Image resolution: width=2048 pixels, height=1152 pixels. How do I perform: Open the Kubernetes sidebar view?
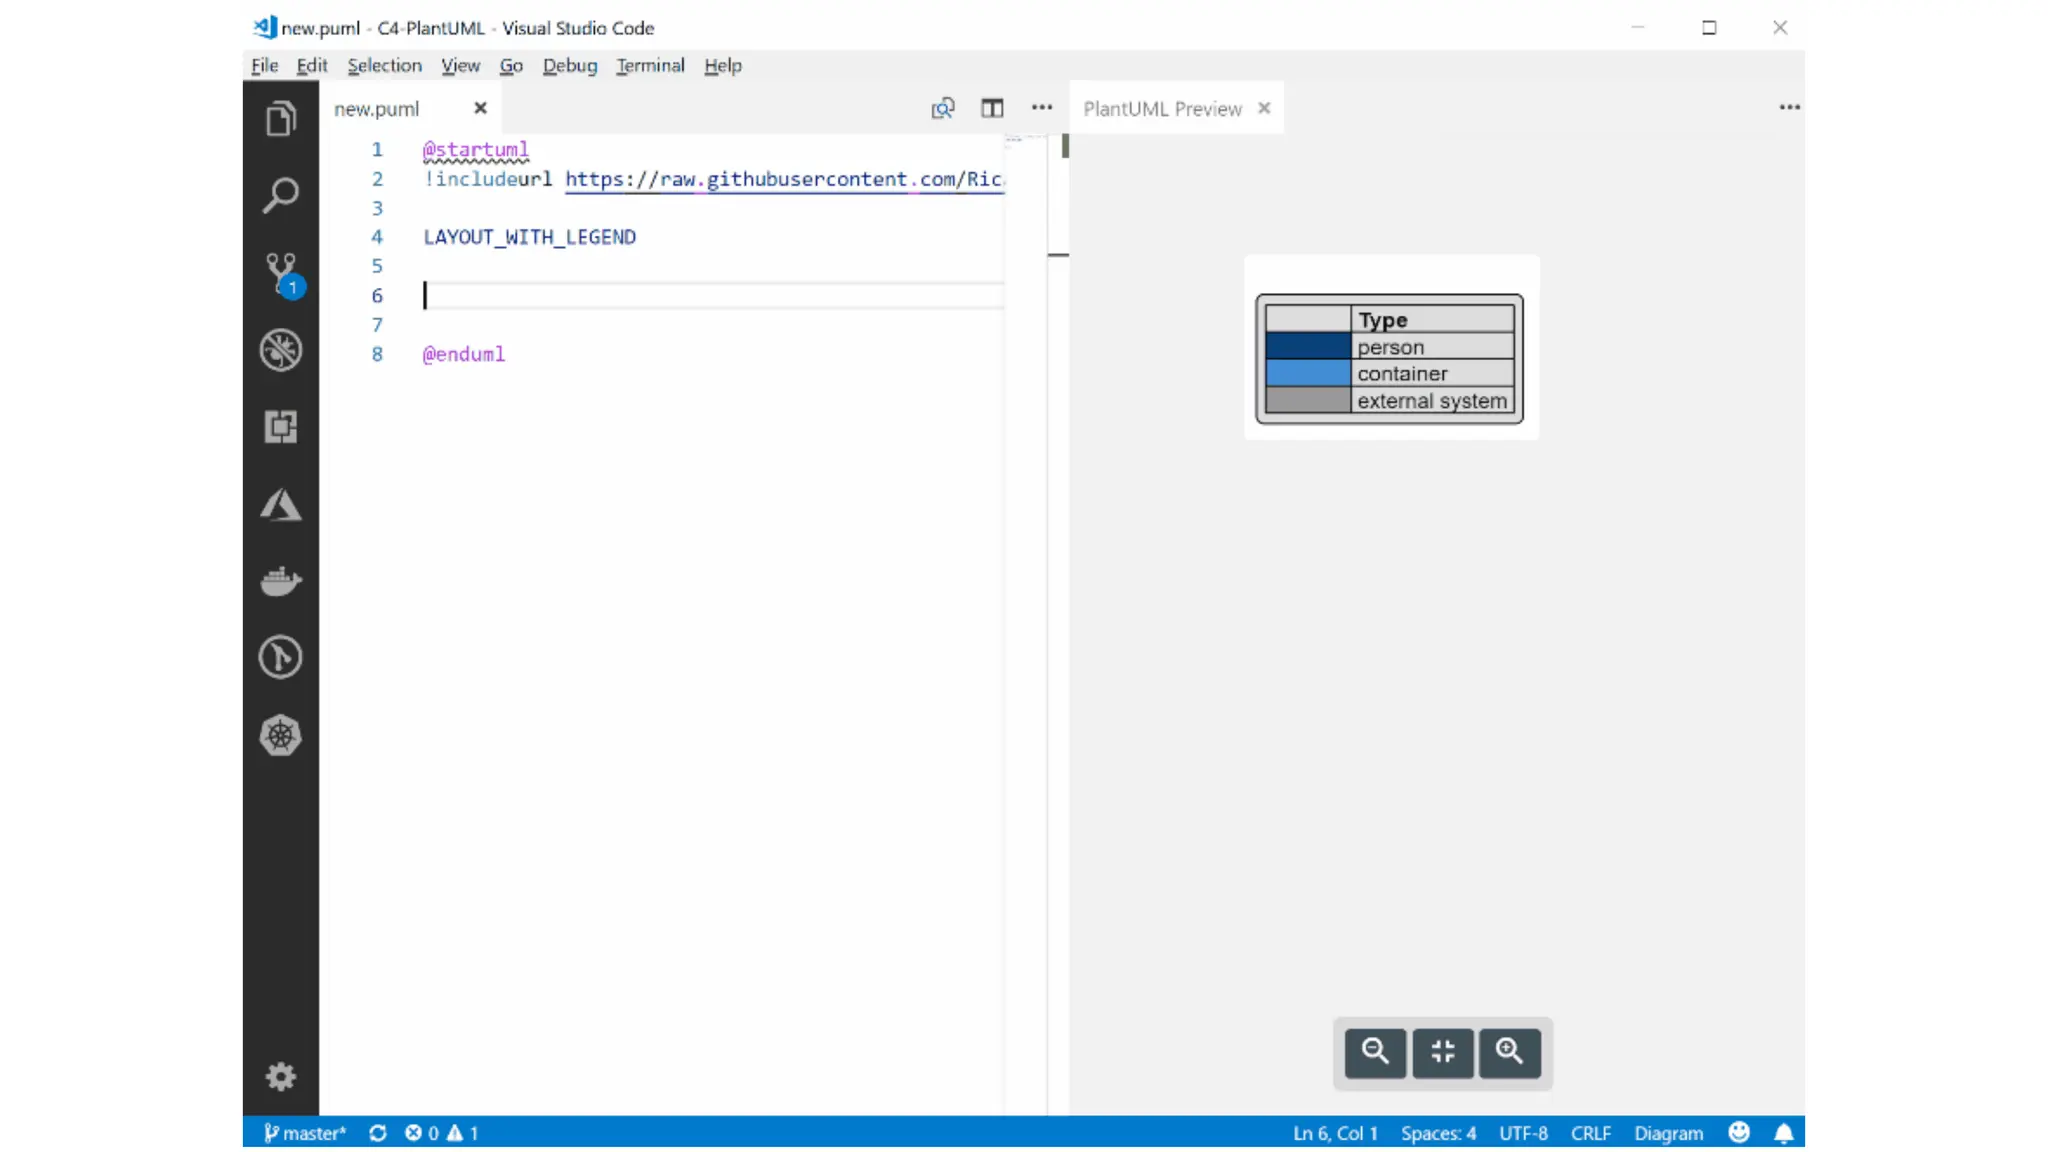pos(281,736)
